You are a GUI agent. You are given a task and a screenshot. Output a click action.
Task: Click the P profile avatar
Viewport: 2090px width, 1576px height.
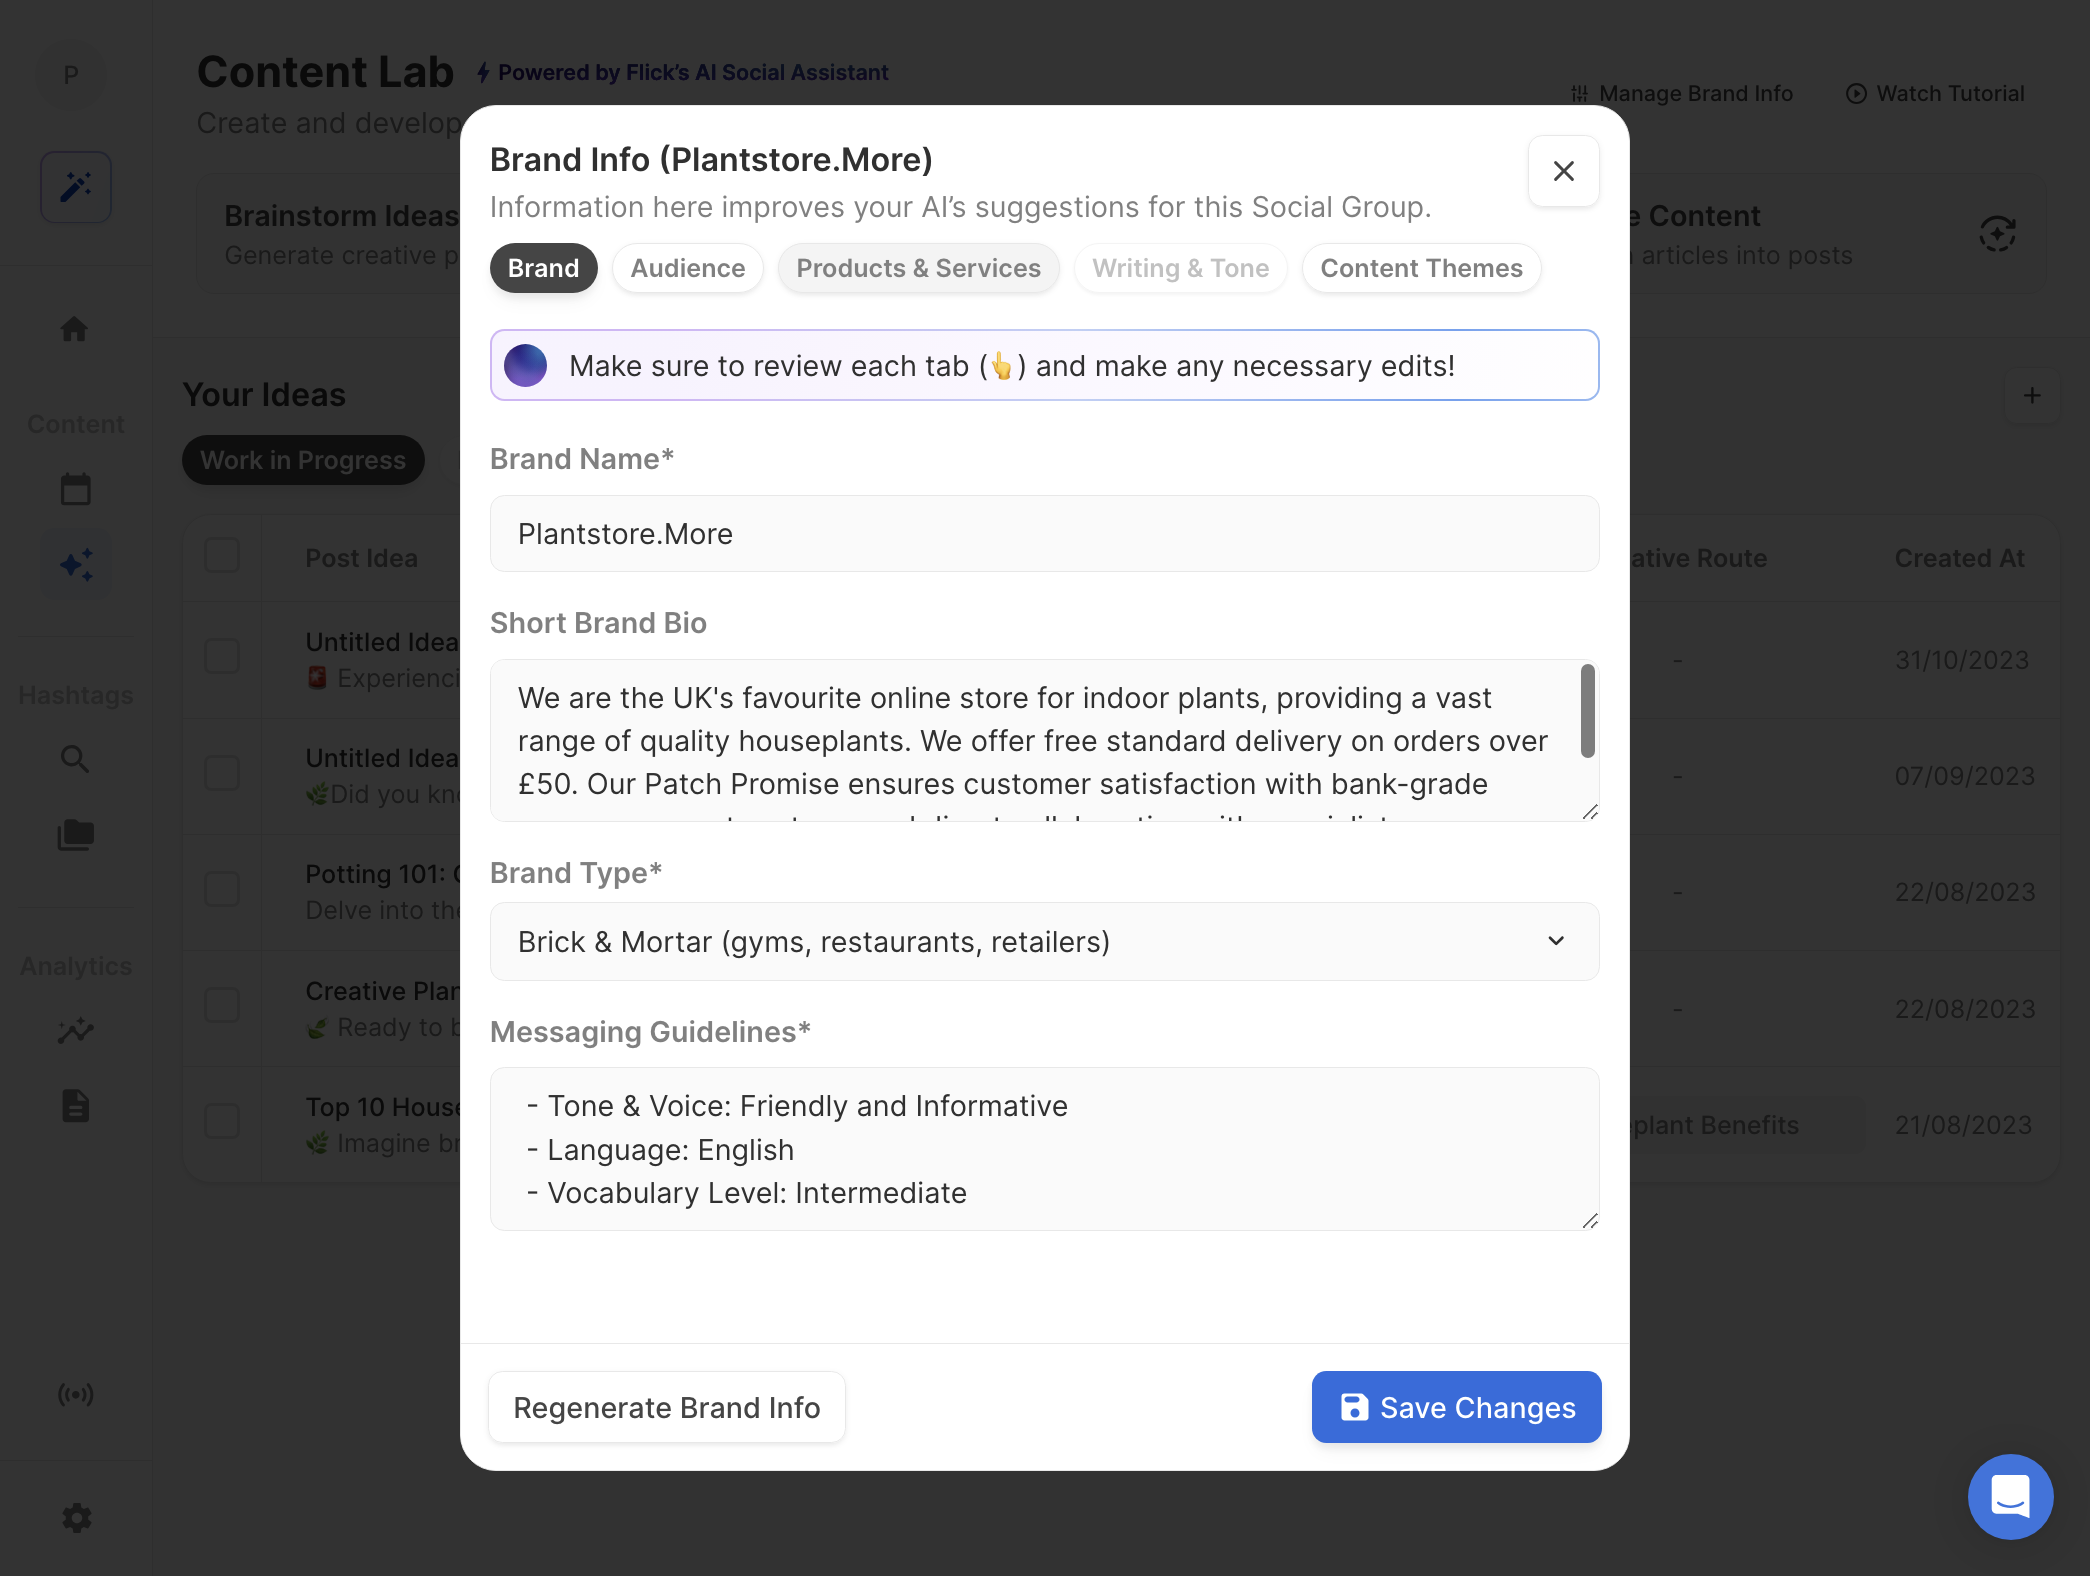pyautogui.click(x=71, y=75)
